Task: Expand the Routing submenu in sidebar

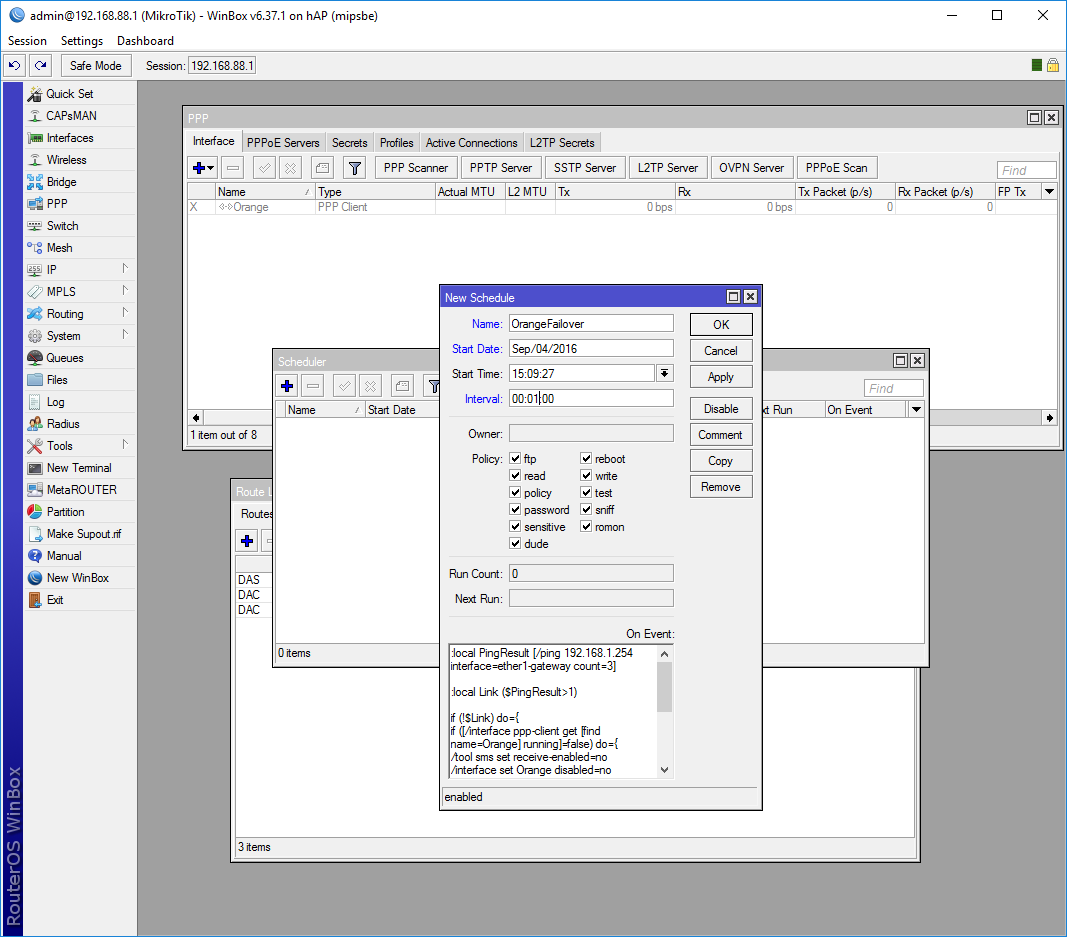Action: pos(125,313)
